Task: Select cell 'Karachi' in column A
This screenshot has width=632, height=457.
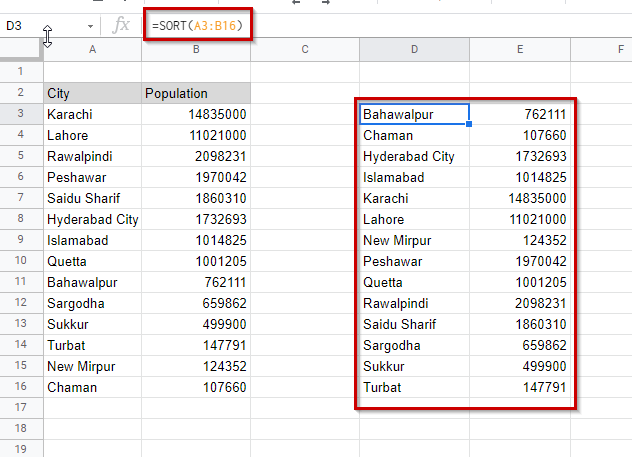Action: pos(92,114)
